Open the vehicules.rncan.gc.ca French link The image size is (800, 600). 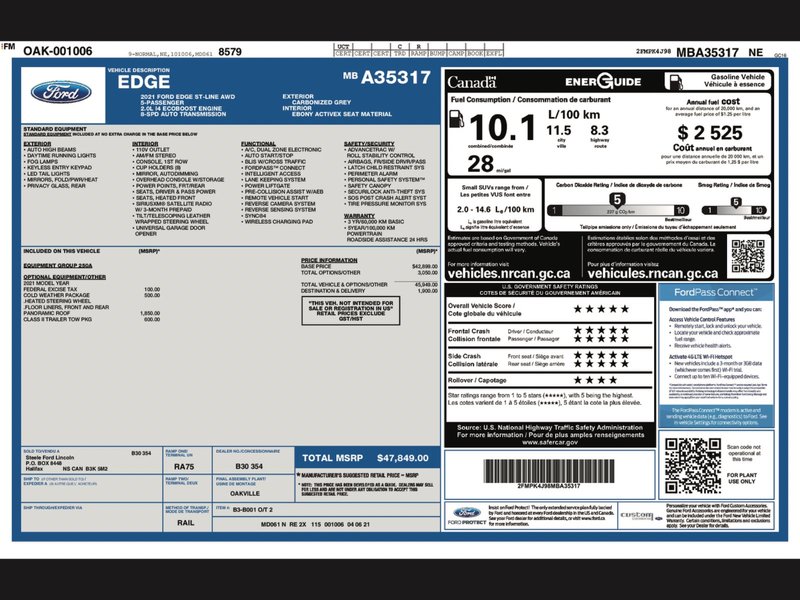(653, 274)
